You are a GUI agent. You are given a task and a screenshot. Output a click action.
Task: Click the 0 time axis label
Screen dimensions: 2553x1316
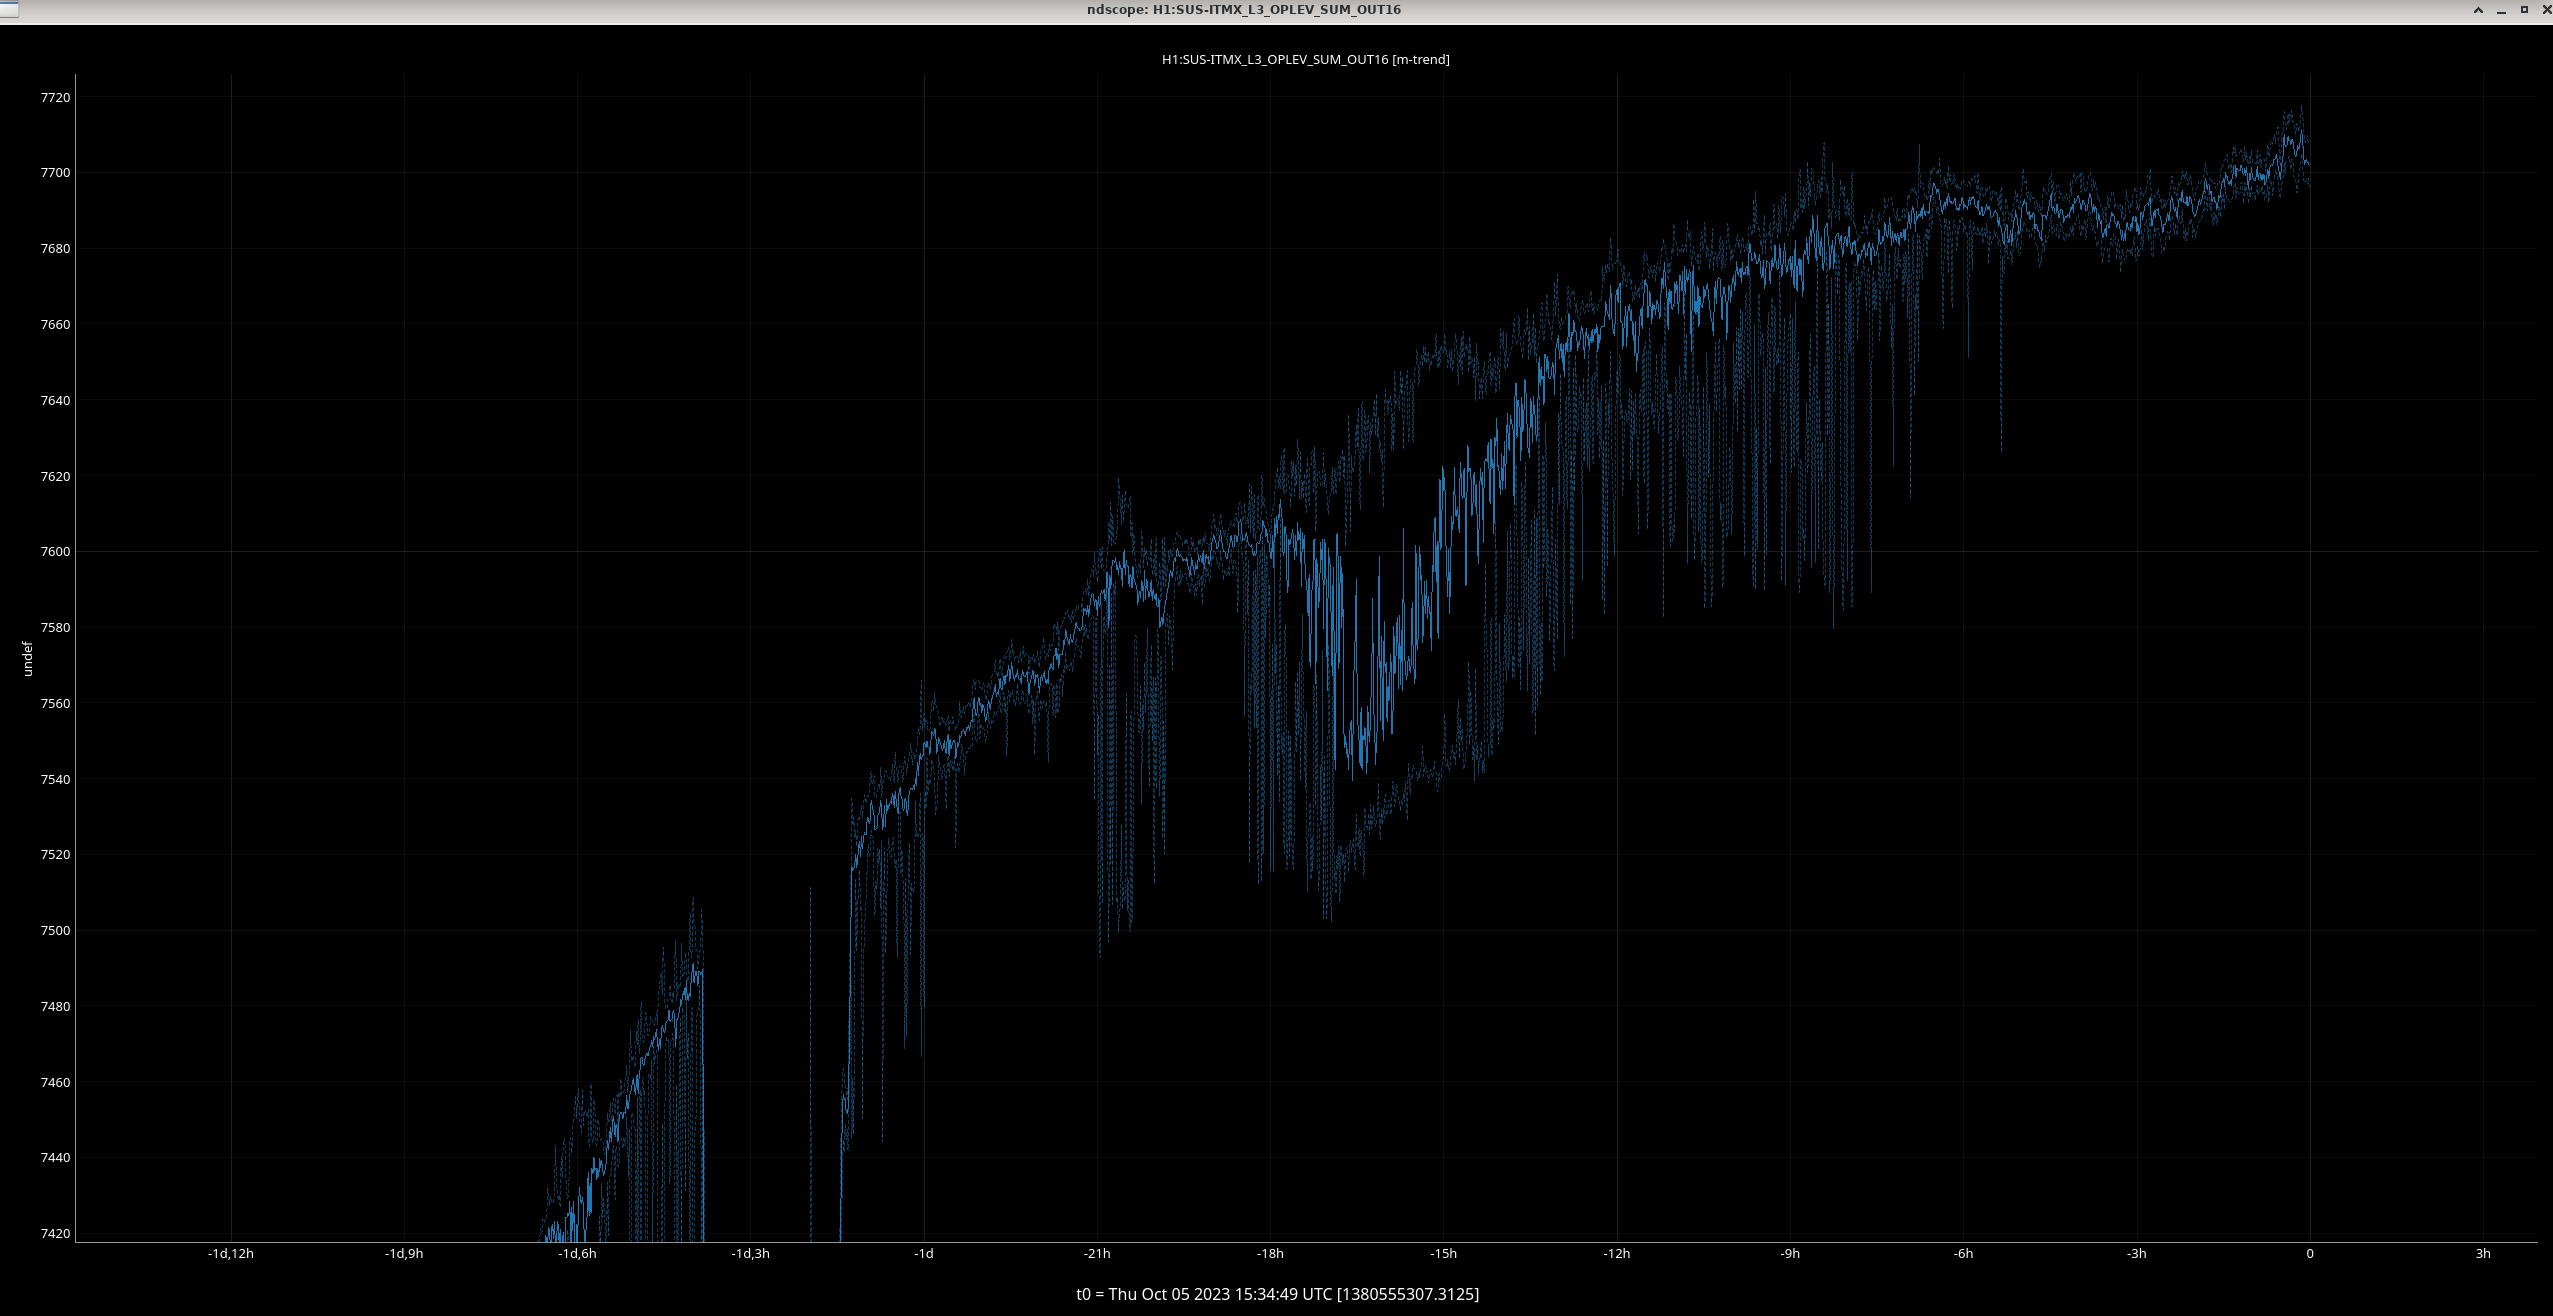coord(2310,1254)
